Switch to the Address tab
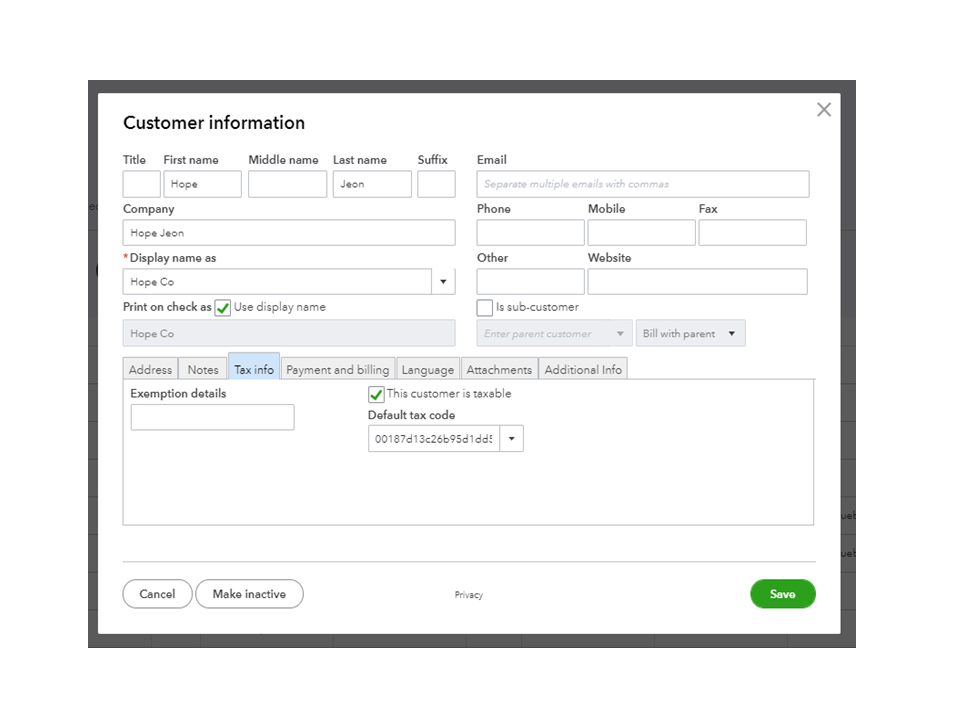960x720 pixels. pyautogui.click(x=150, y=369)
